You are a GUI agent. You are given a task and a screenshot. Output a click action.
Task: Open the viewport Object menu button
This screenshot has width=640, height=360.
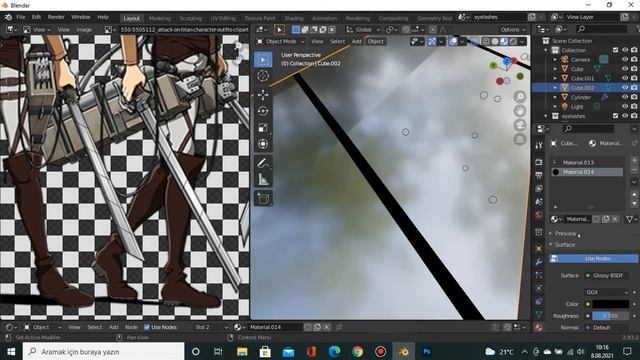click(376, 41)
